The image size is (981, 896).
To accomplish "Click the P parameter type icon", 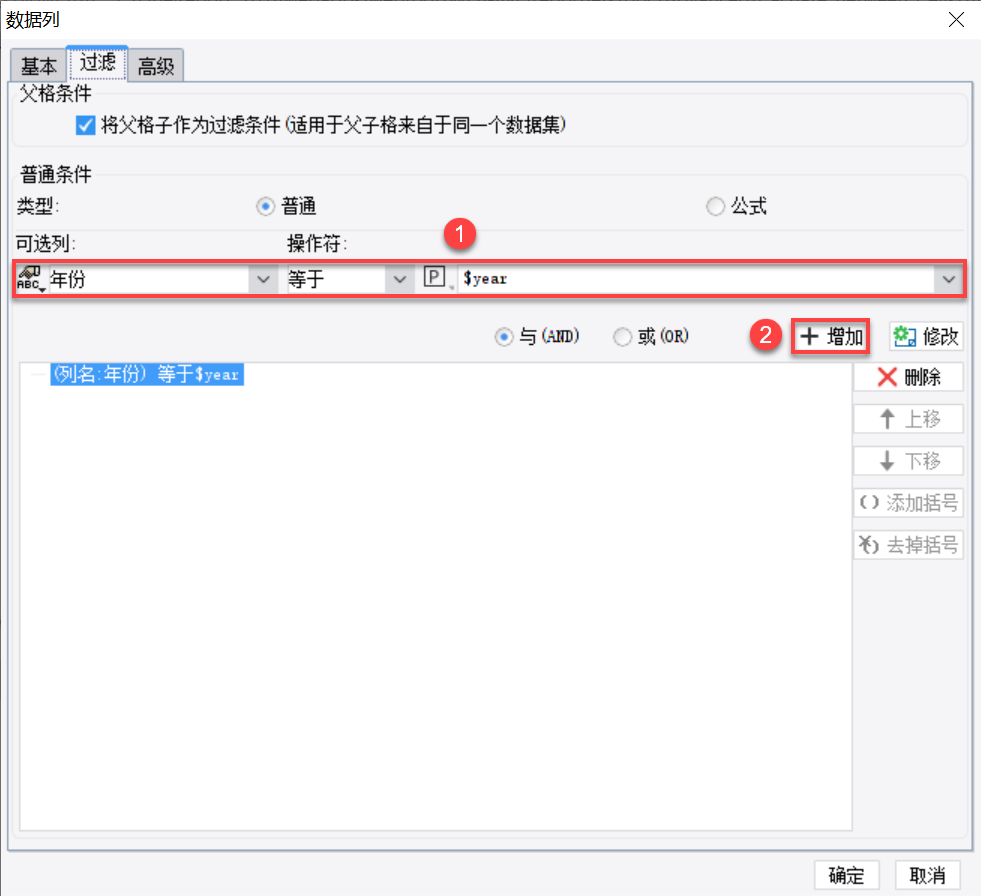I will click(435, 277).
